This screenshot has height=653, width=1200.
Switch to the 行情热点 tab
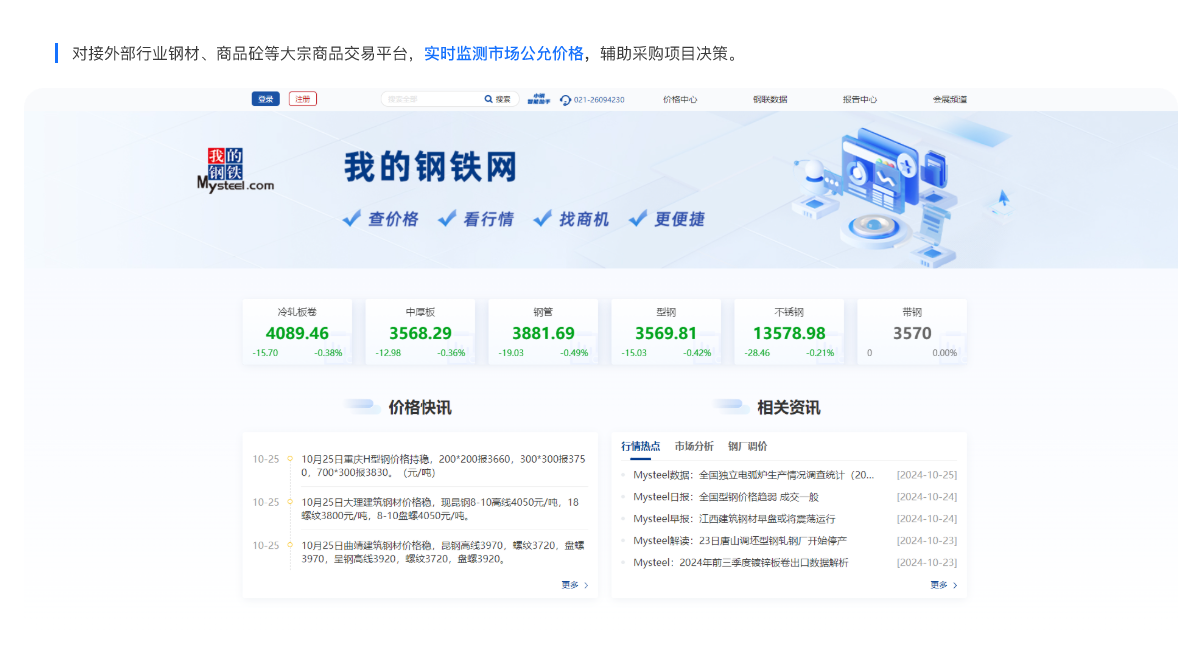coord(640,446)
